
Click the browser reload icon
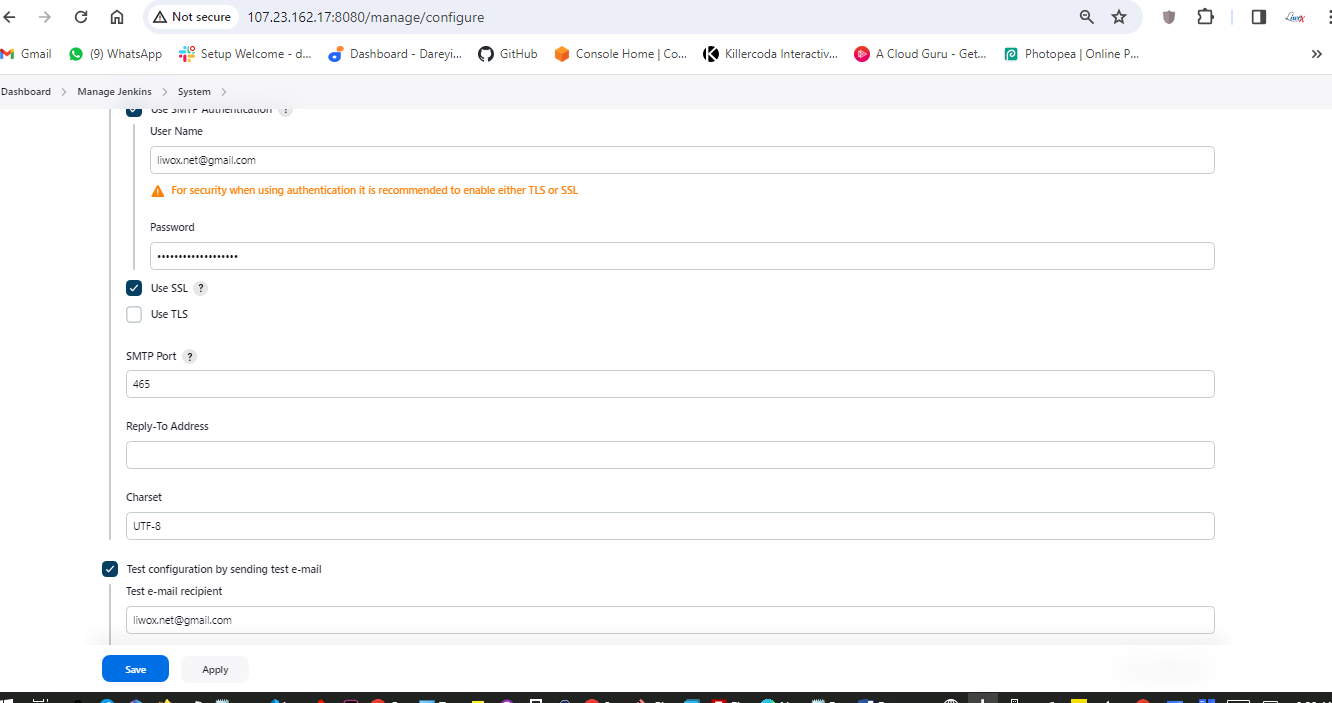81,17
